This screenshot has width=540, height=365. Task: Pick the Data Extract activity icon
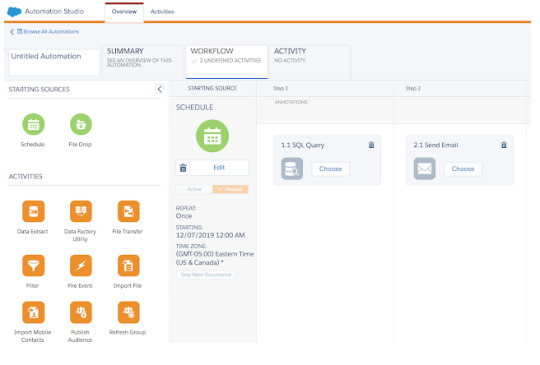(33, 211)
